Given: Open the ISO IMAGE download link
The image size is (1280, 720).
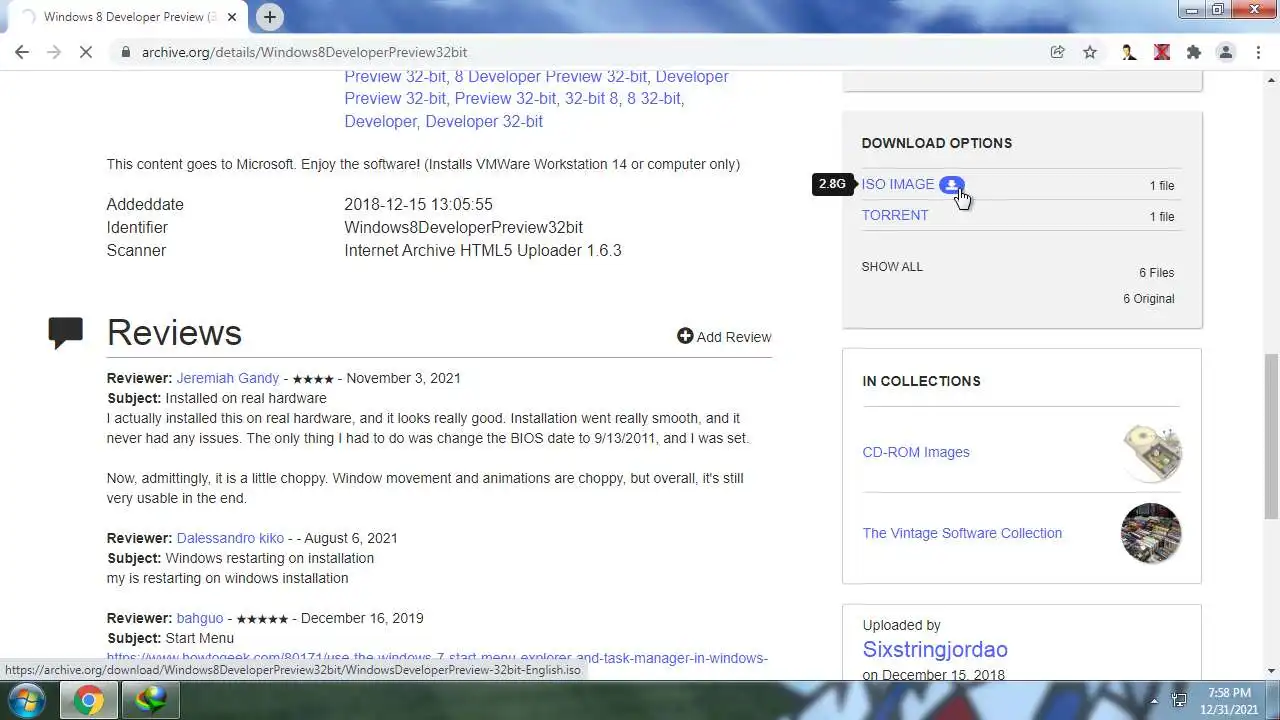Looking at the screenshot, I should (x=898, y=184).
